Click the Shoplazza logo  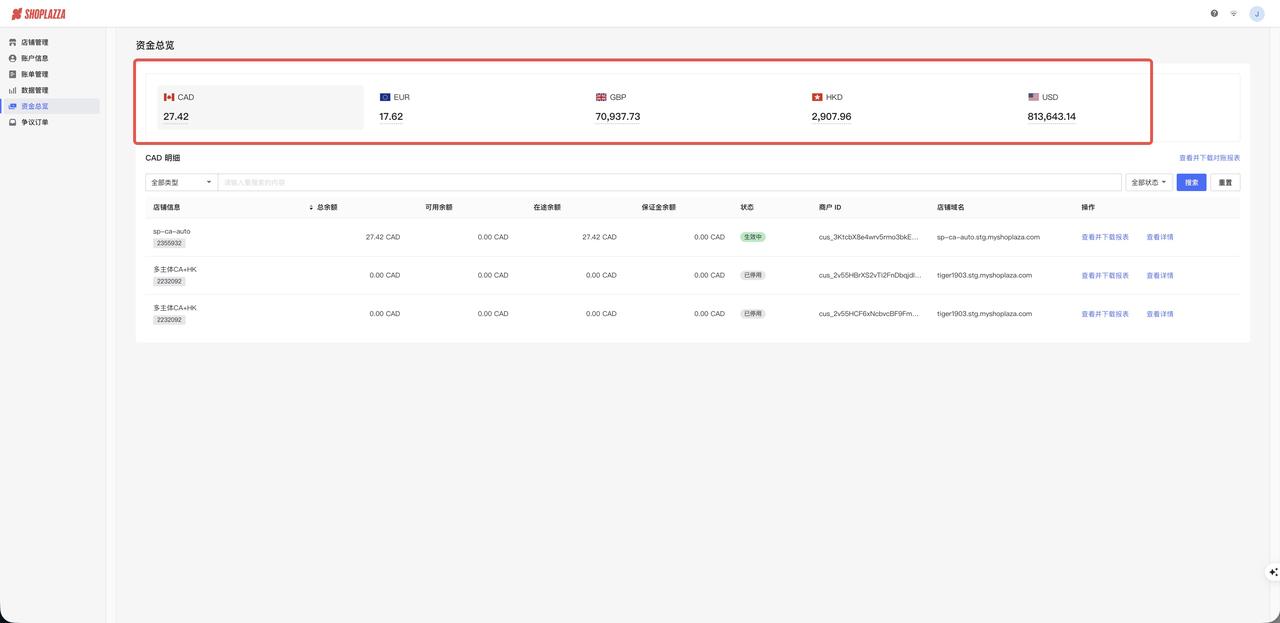(x=38, y=14)
